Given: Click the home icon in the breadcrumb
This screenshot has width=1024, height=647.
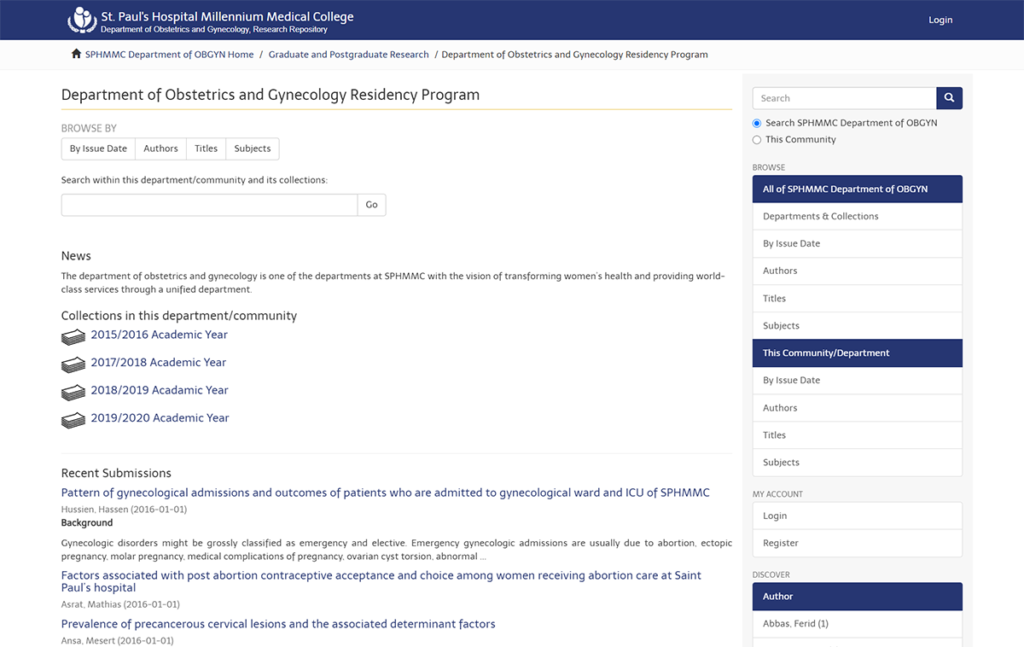Looking at the screenshot, I should point(76,54).
